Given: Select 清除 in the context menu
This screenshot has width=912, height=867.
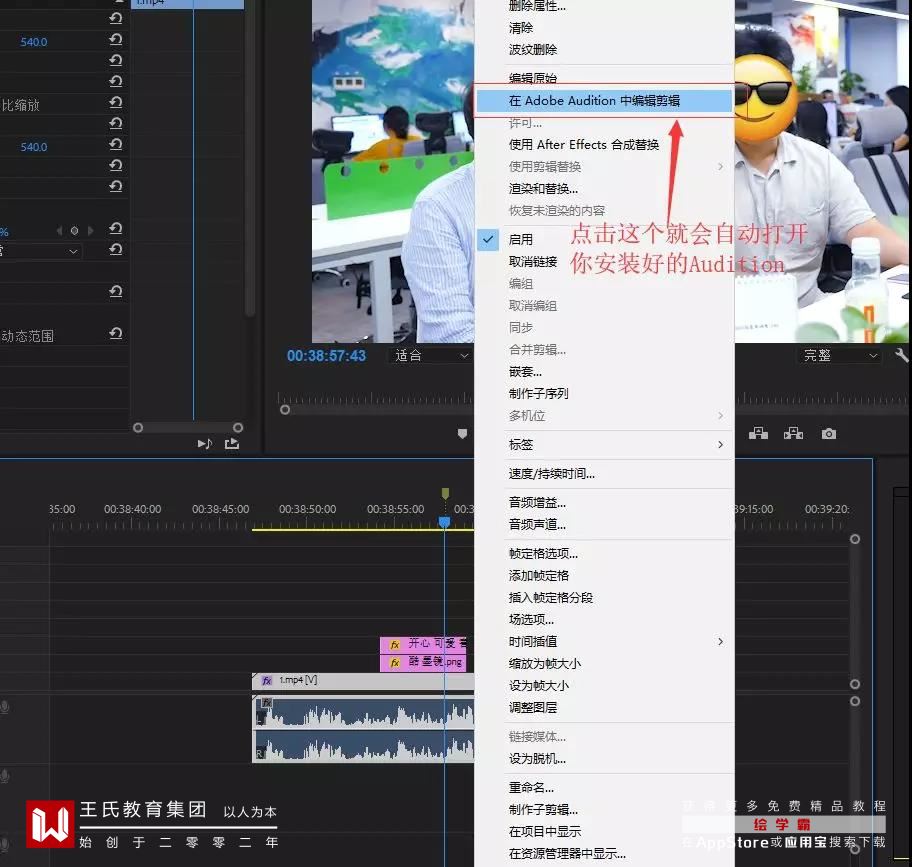Looking at the screenshot, I should [x=521, y=27].
